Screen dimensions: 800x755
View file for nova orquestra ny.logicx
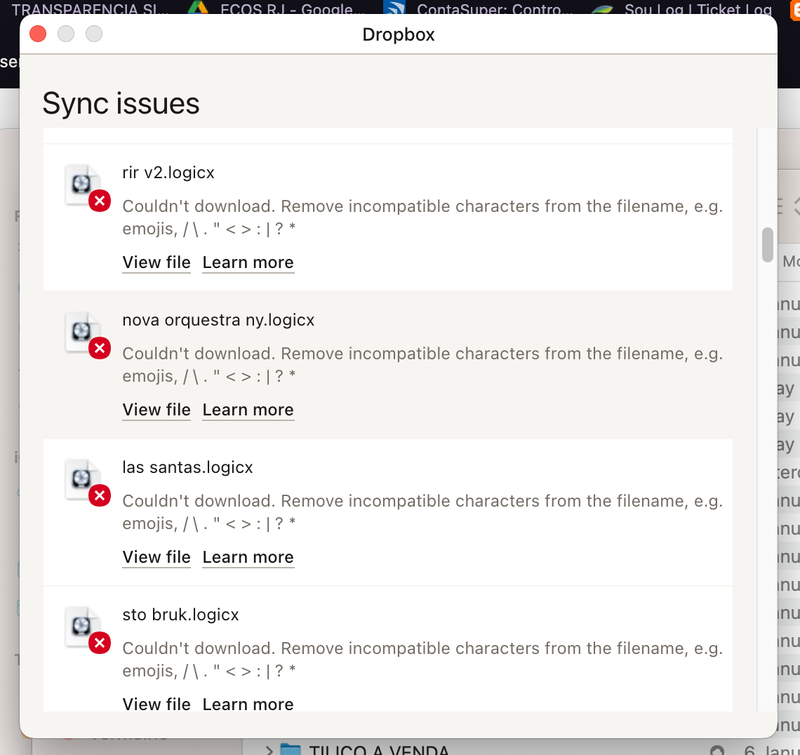tap(156, 410)
